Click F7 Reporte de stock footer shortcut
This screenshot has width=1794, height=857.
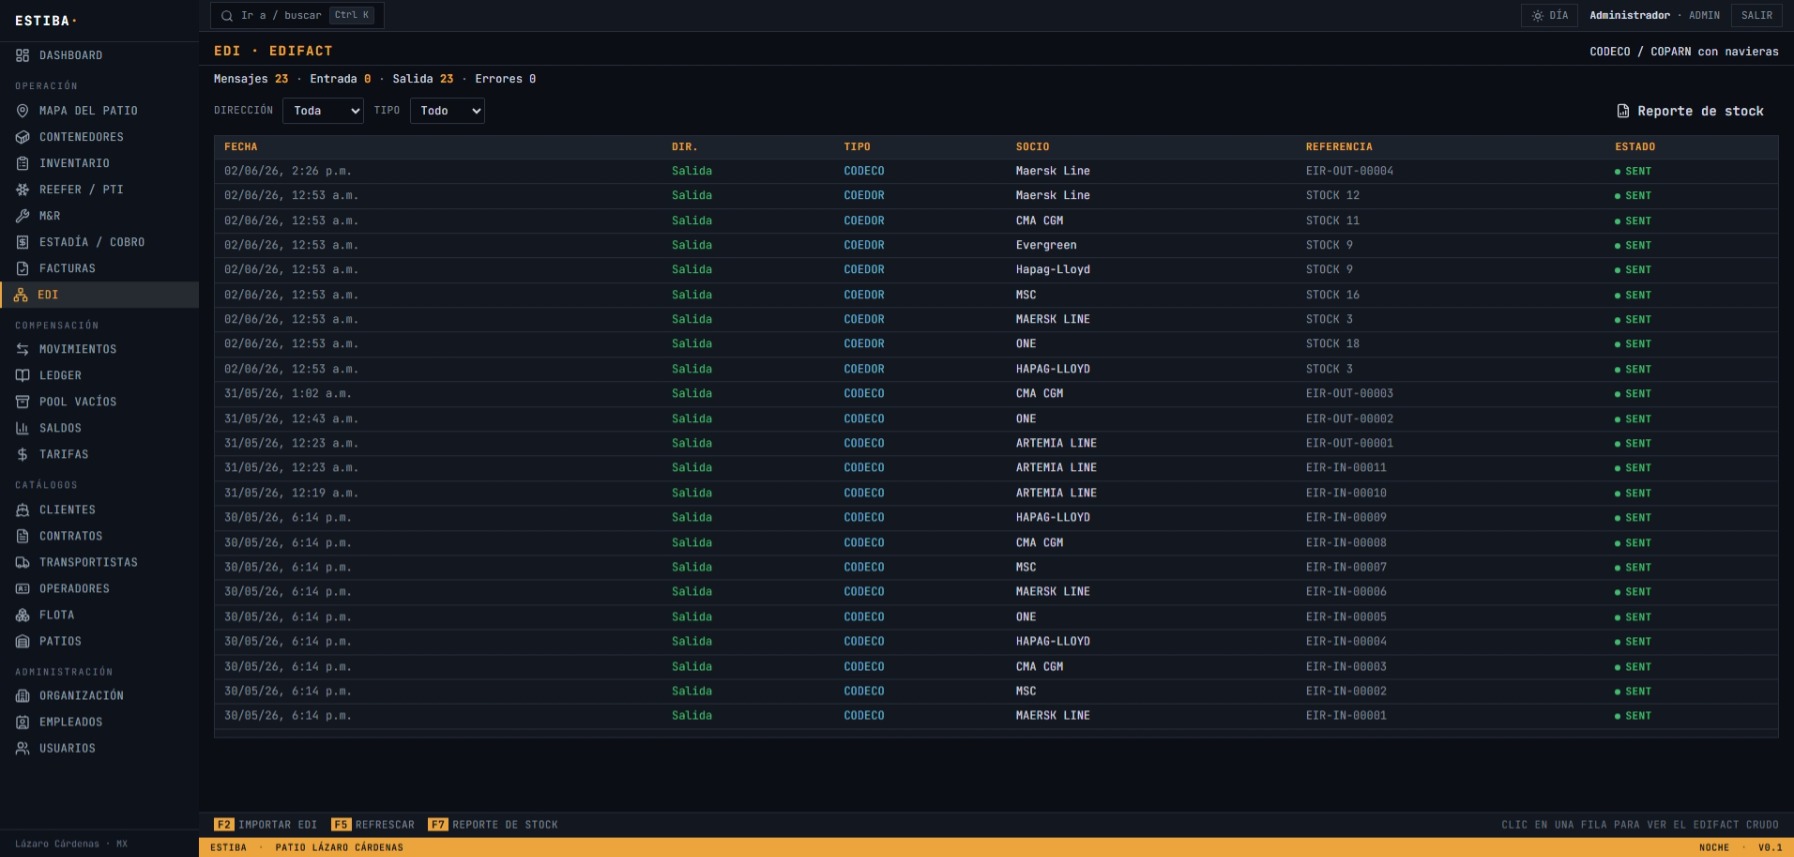tap(493, 825)
